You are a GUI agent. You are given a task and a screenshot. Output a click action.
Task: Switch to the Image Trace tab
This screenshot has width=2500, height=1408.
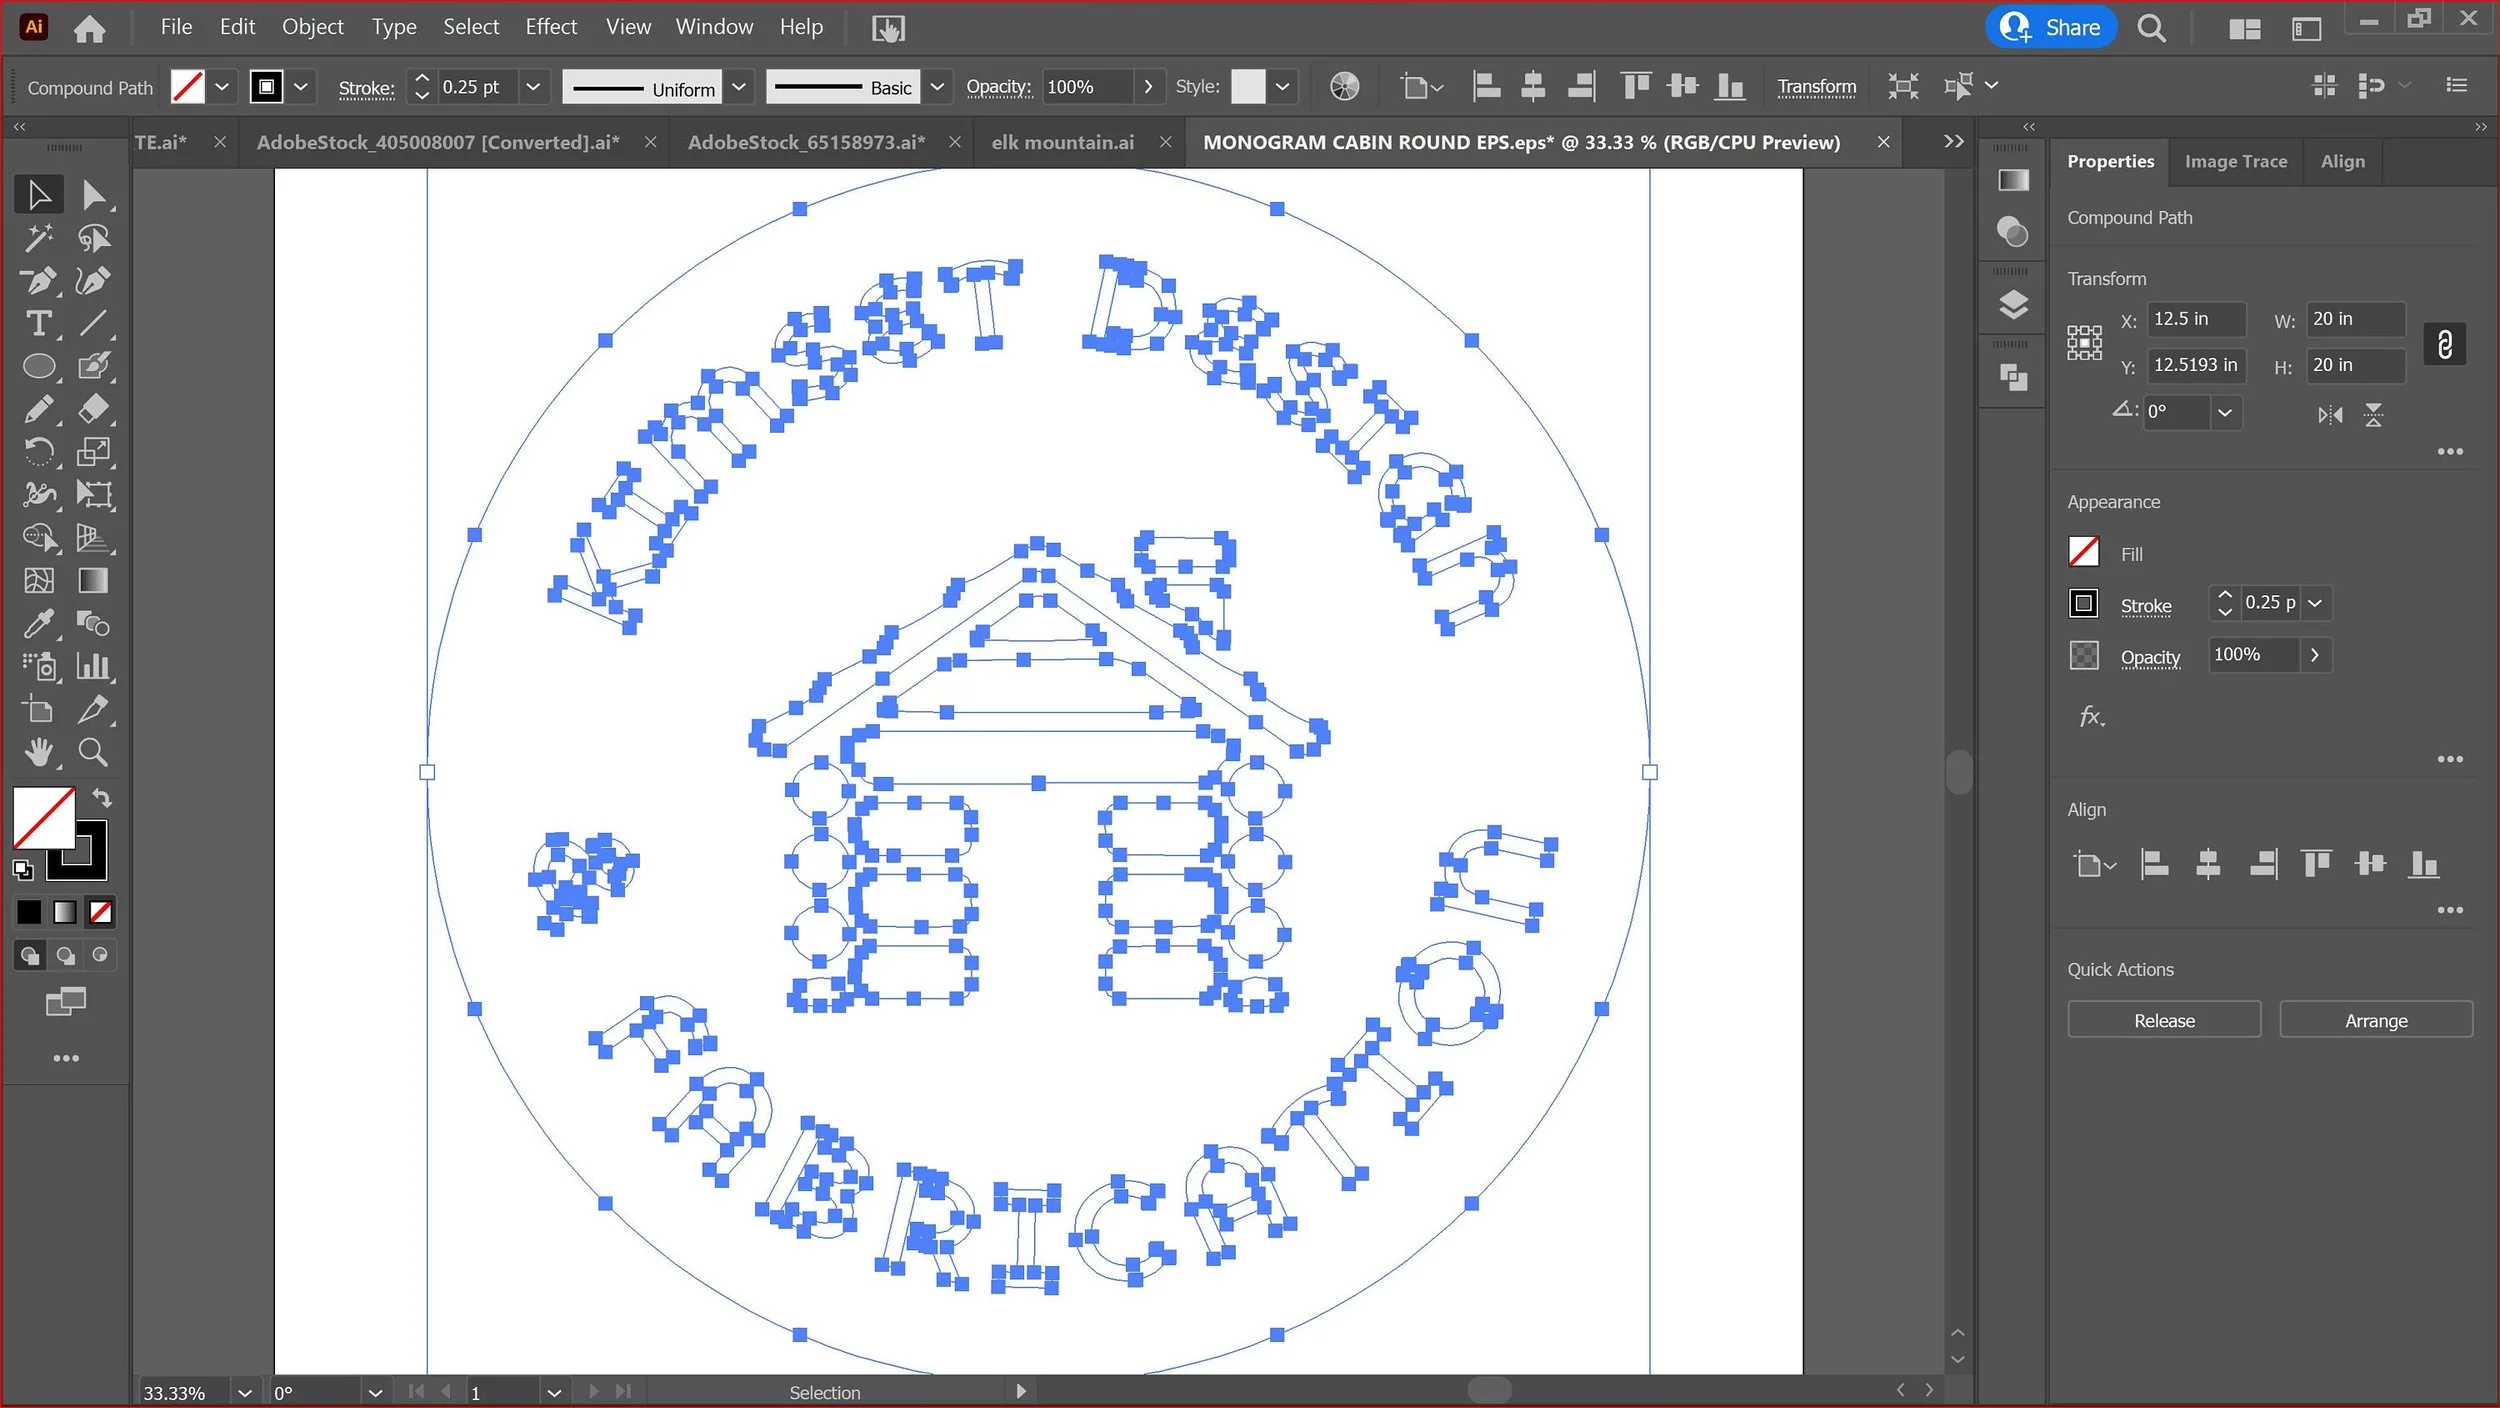(x=2235, y=162)
